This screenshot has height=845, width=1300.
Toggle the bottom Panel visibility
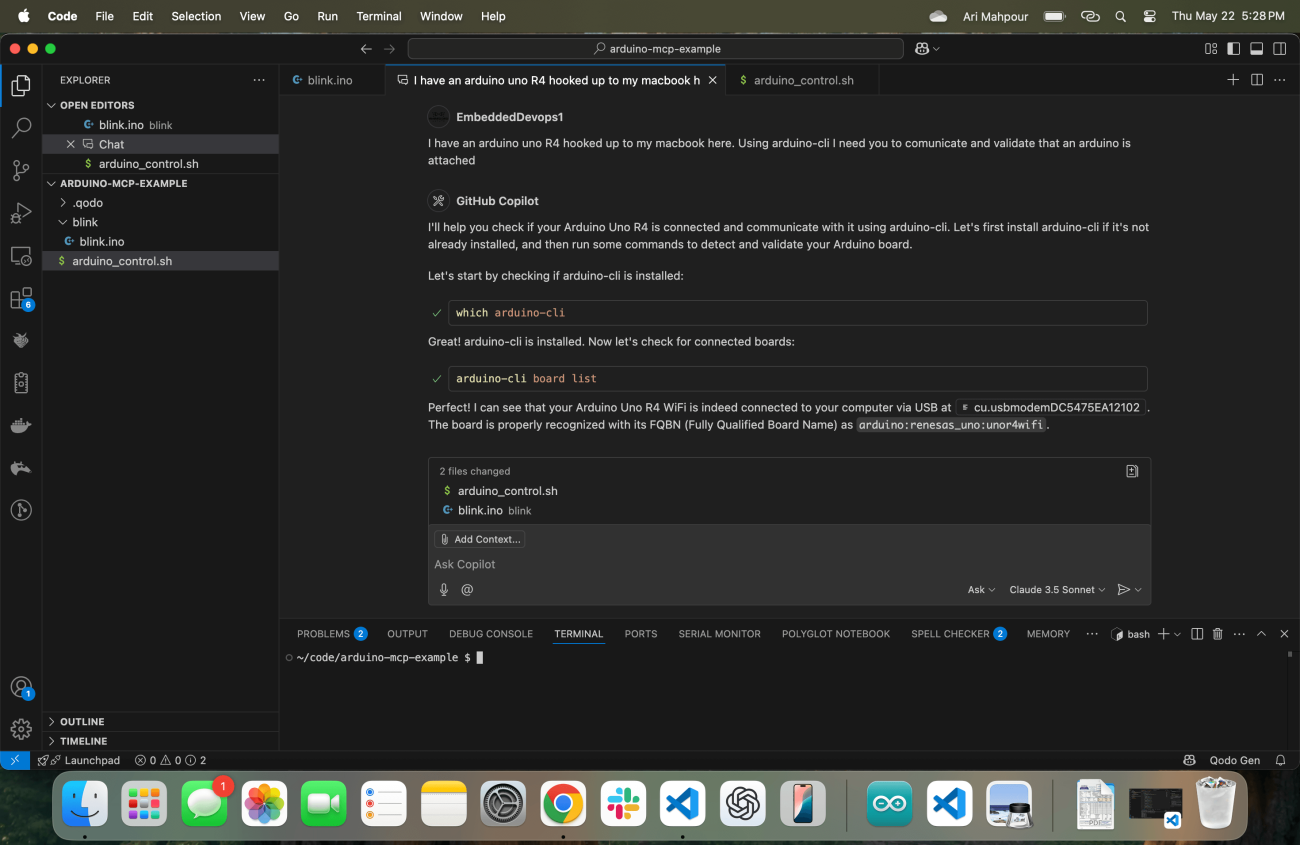(x=1256, y=48)
